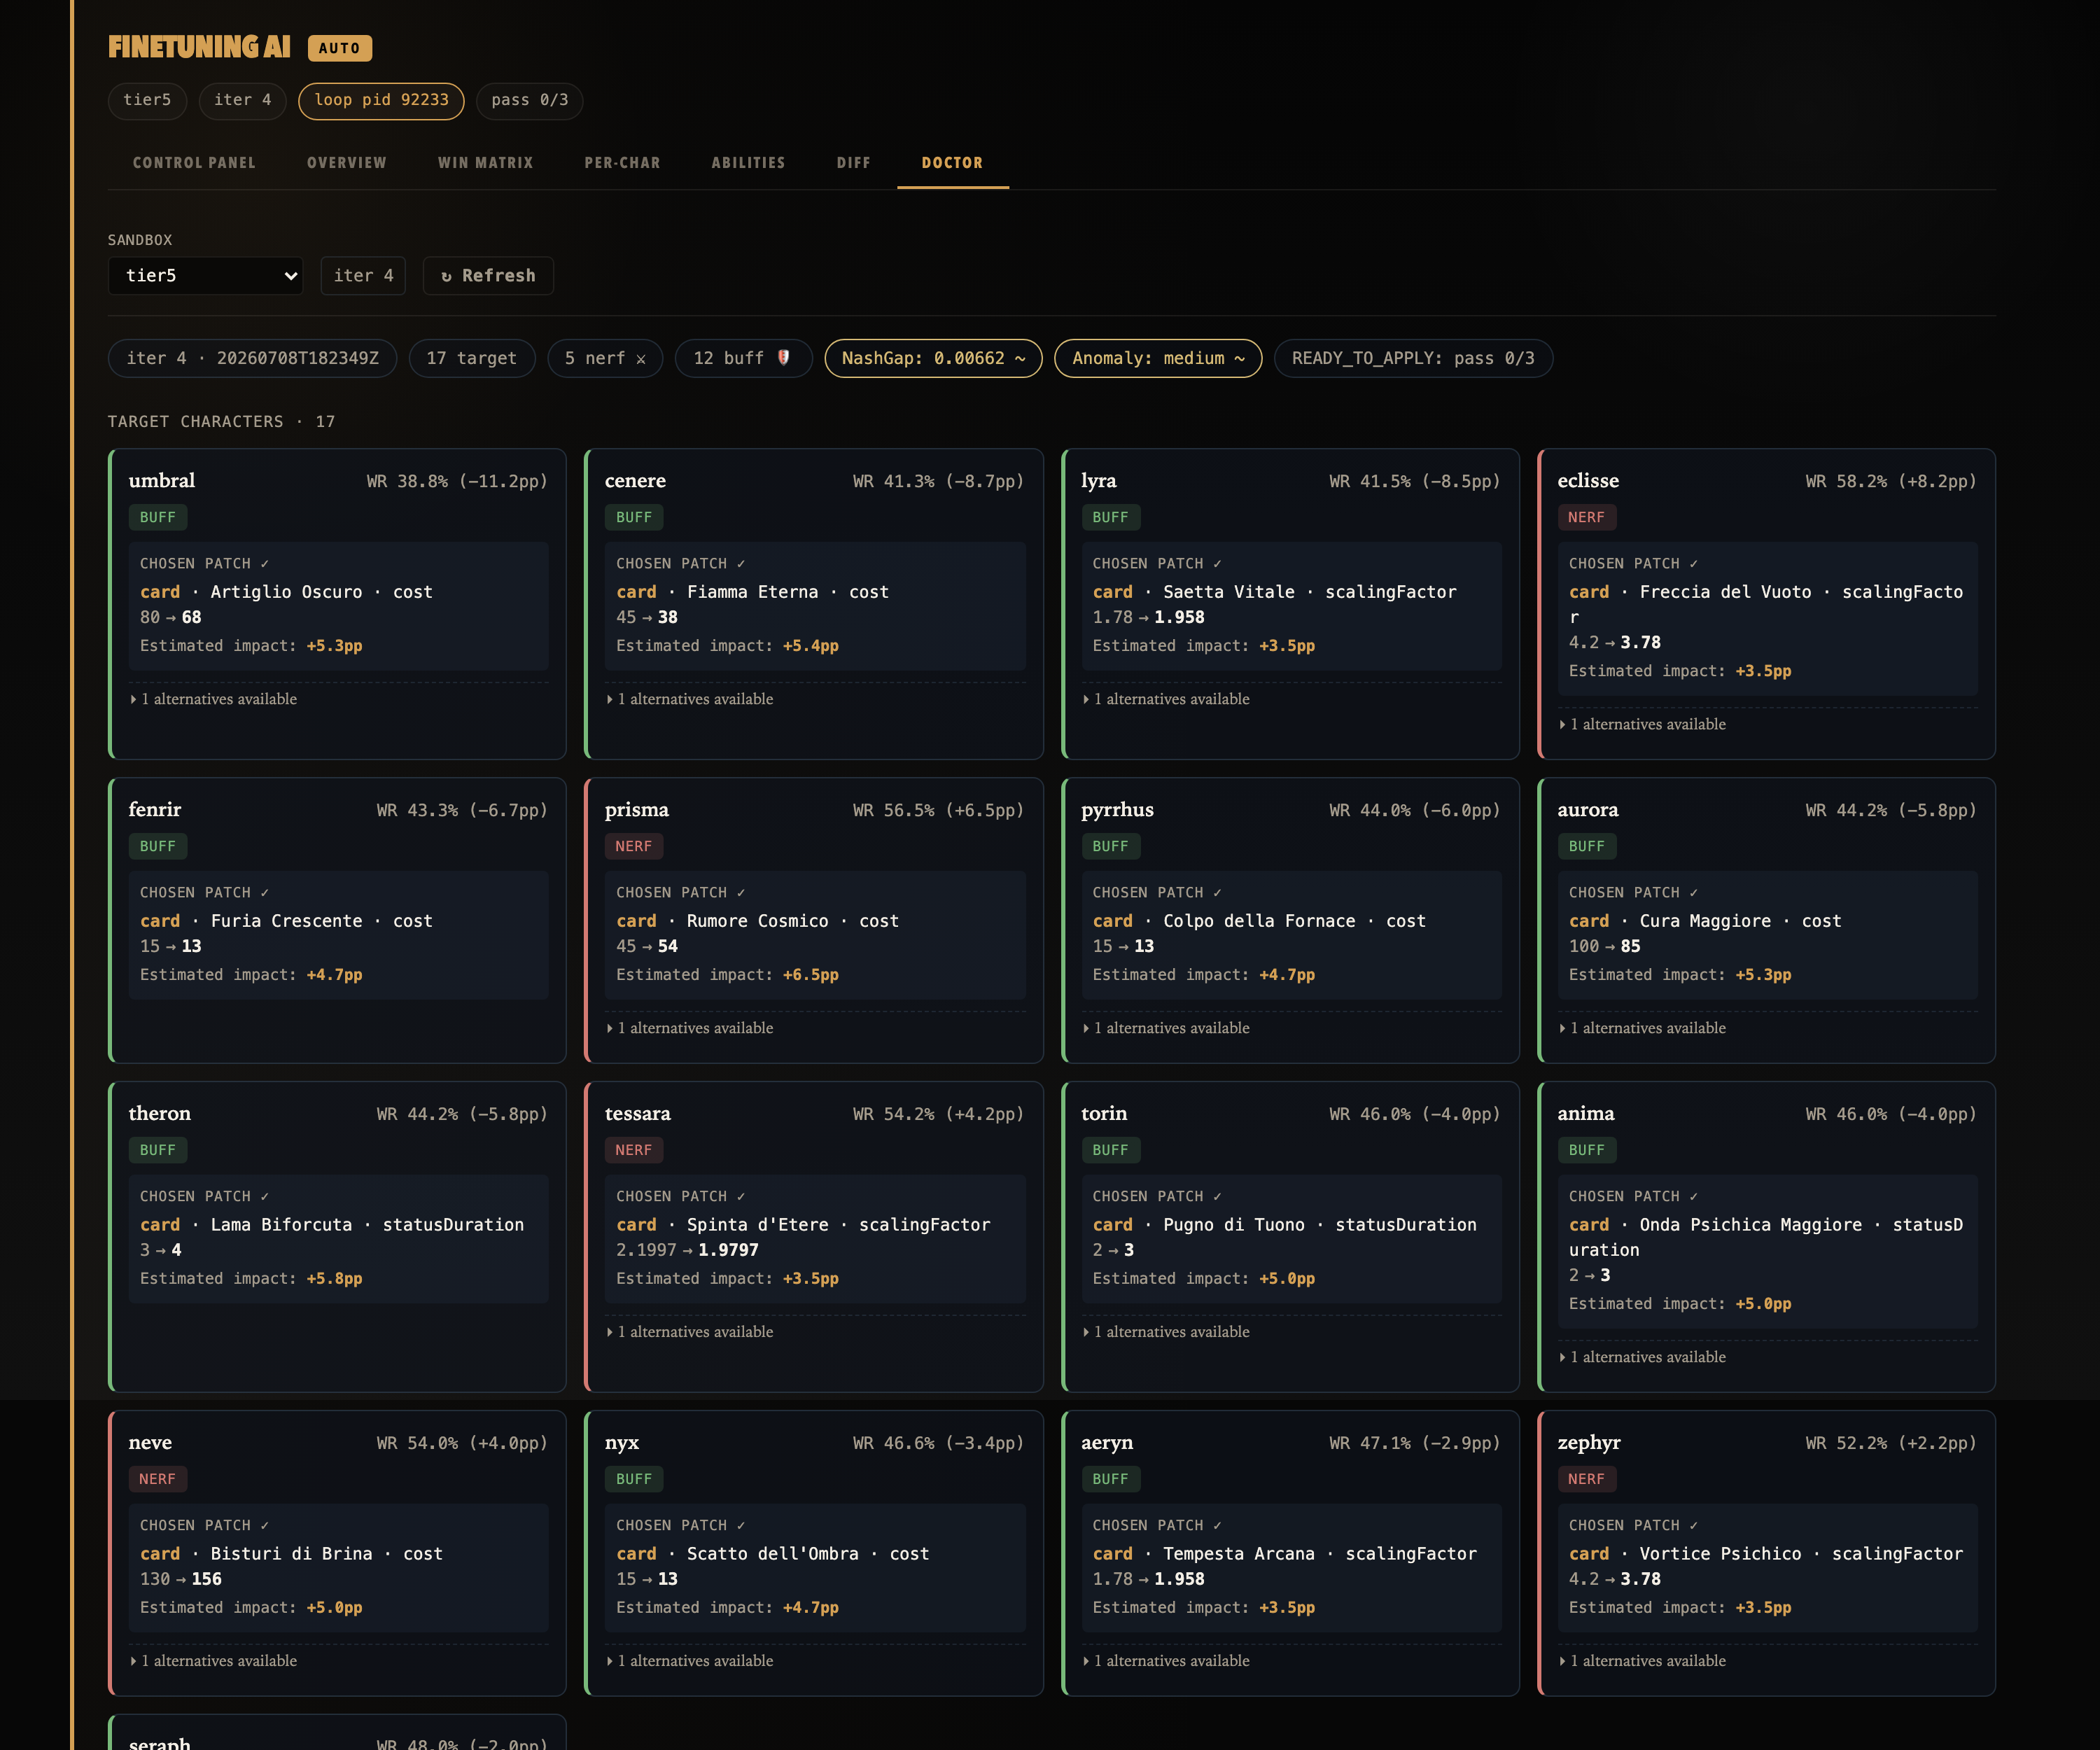
Task: Click Cura Maggiore patch text
Action: point(1705,921)
